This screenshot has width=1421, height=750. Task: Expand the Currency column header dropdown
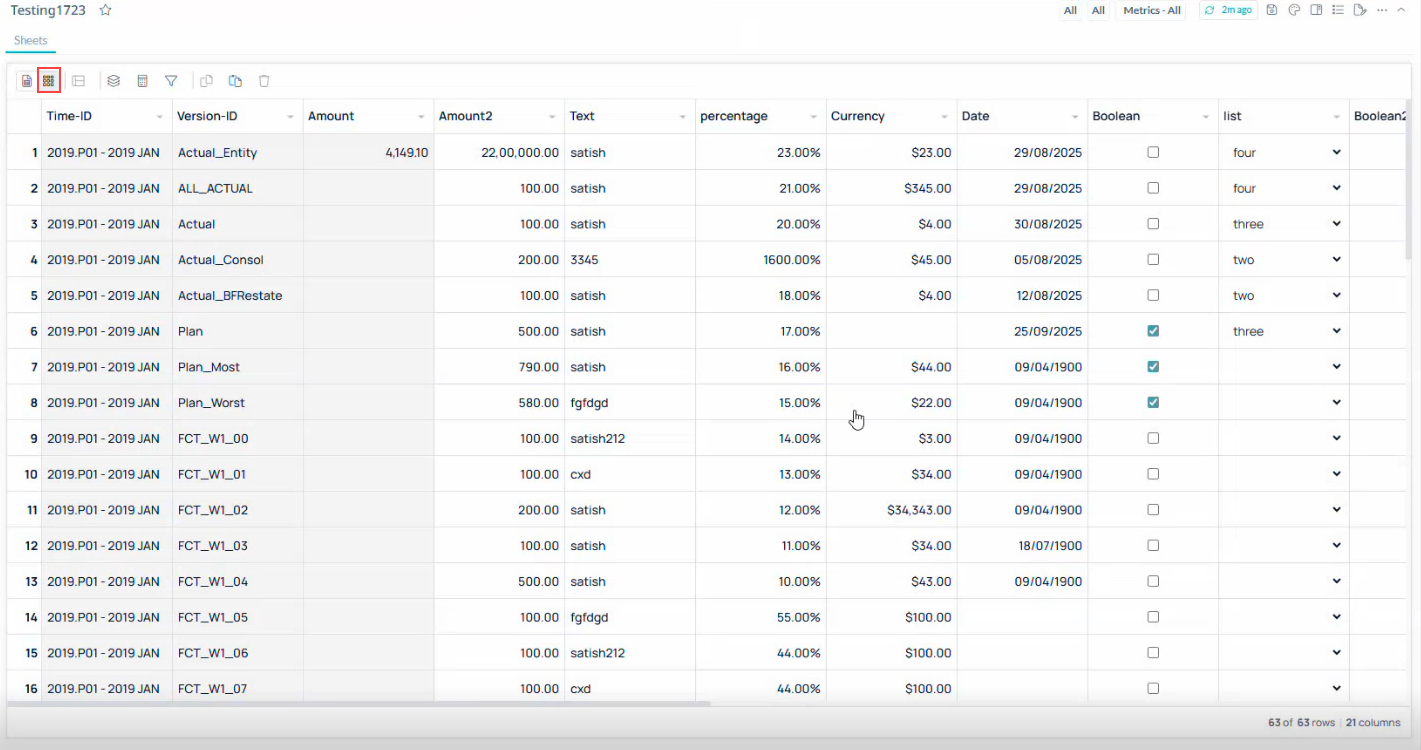pos(943,116)
